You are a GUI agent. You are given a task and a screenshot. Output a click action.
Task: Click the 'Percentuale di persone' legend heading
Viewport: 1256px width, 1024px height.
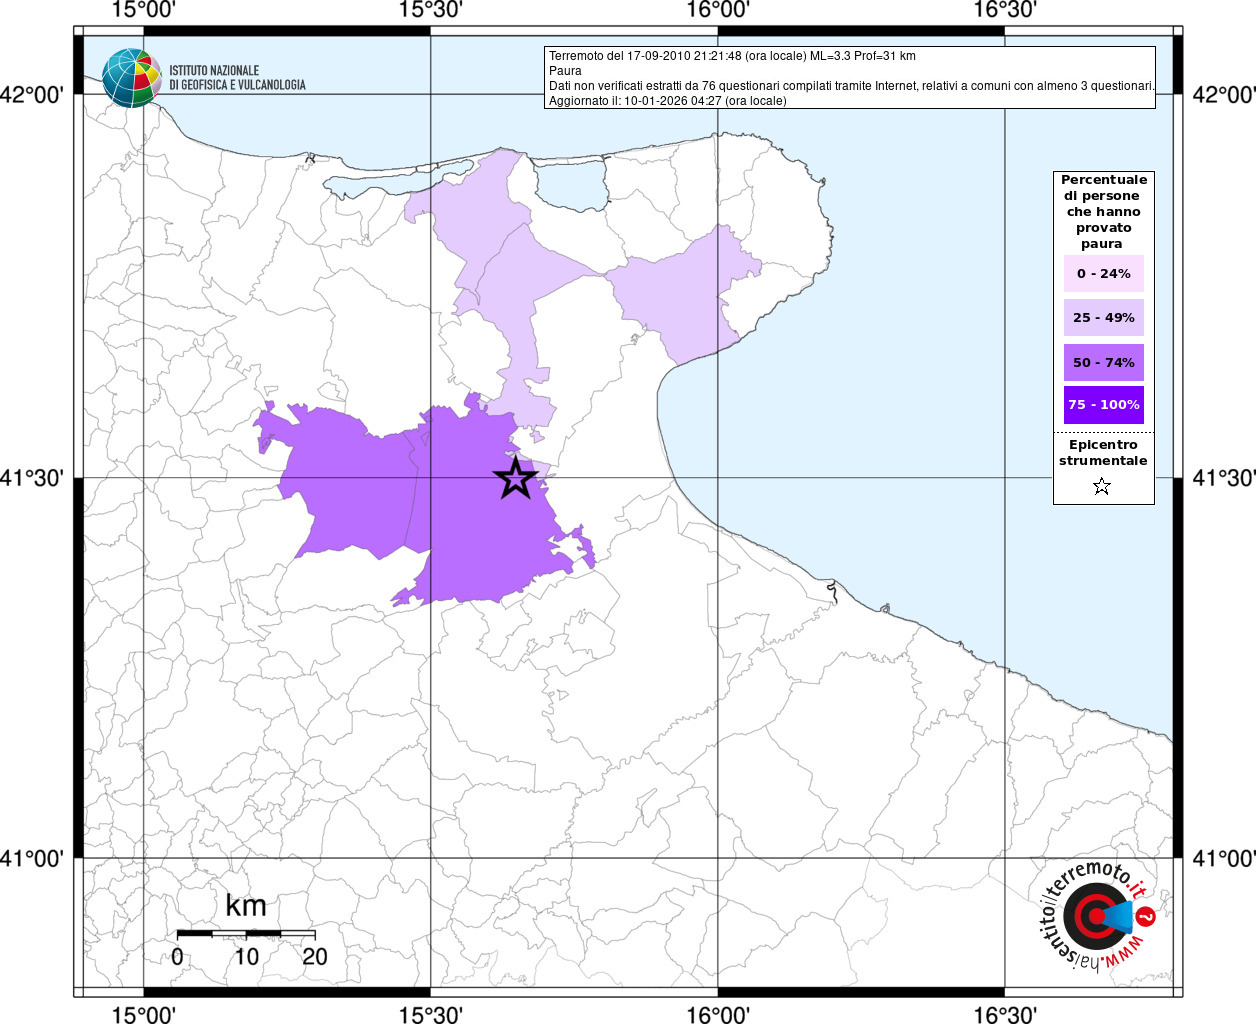coord(1103,211)
